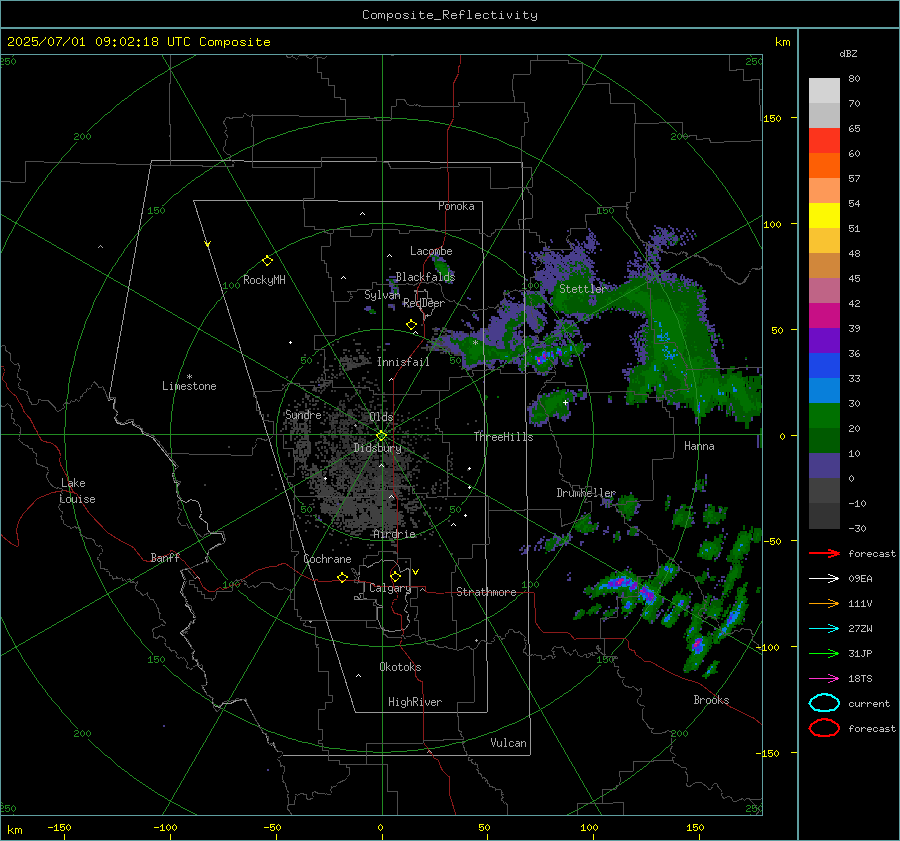
Task: Click the purple 0-10 dBZ color swatch
Action: pyautogui.click(x=824, y=466)
